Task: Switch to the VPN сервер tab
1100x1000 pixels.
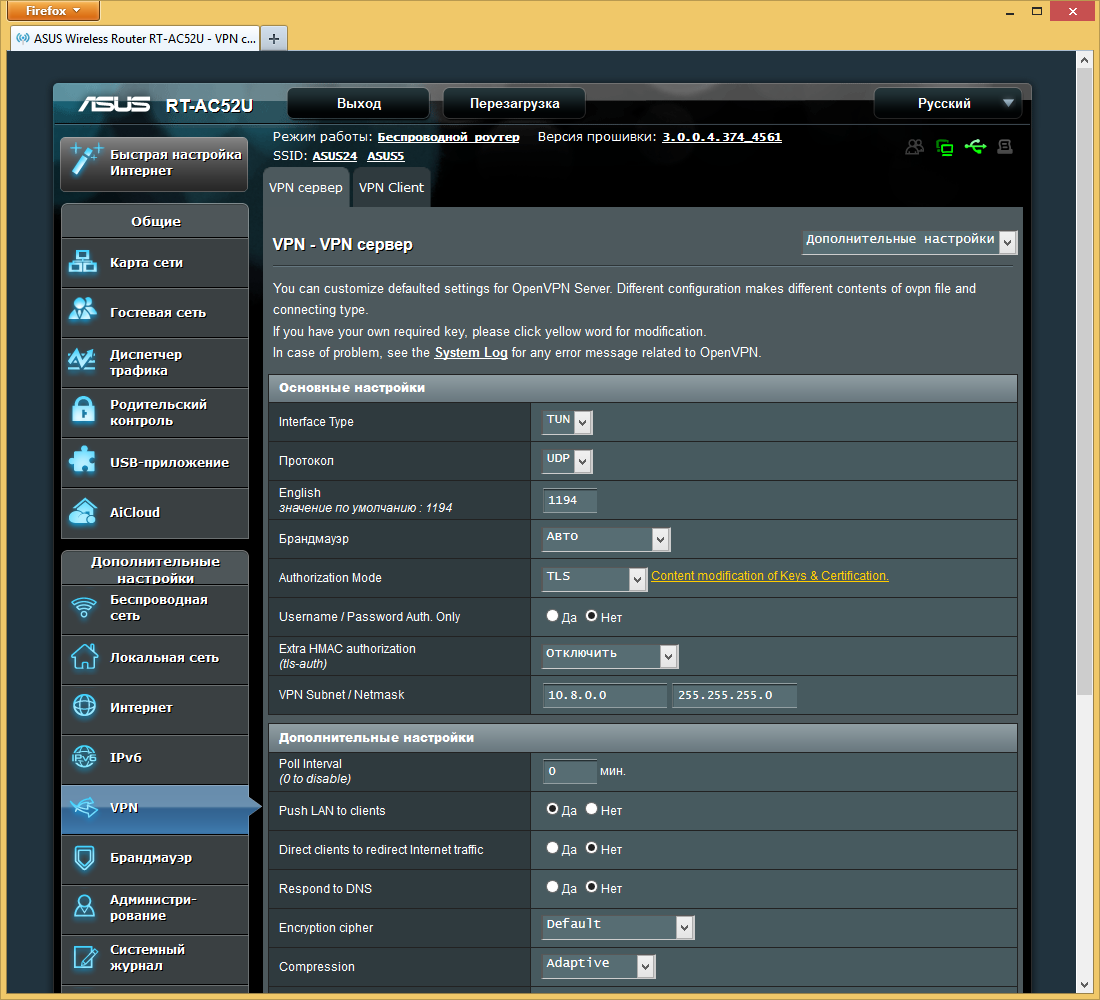Action: 306,187
